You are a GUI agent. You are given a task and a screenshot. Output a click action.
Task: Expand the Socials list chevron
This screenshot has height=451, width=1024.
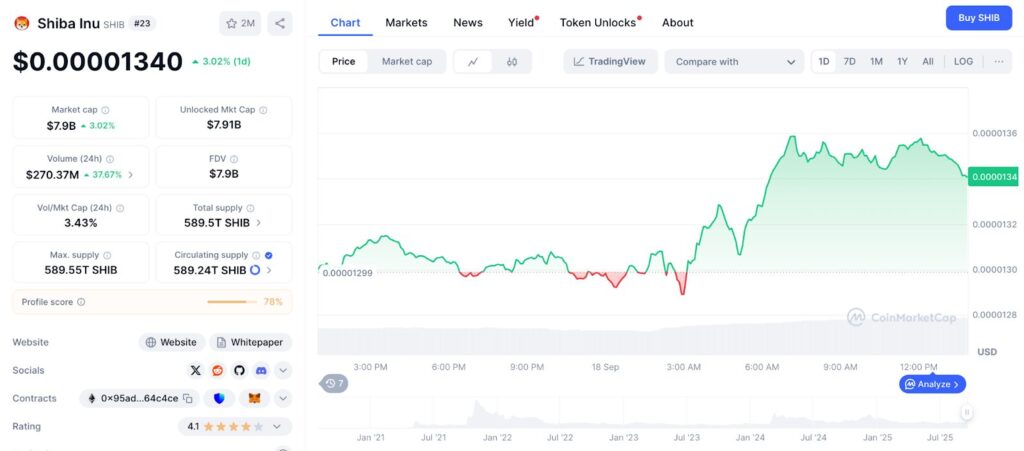(x=283, y=370)
